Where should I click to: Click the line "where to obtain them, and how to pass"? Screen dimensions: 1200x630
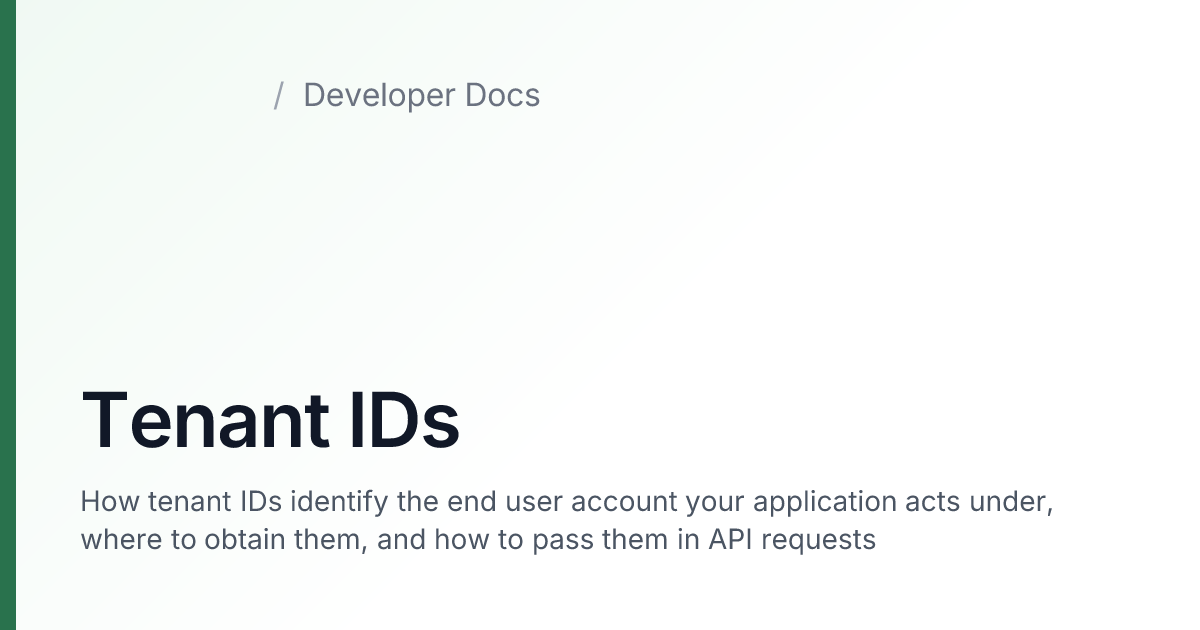coord(478,540)
